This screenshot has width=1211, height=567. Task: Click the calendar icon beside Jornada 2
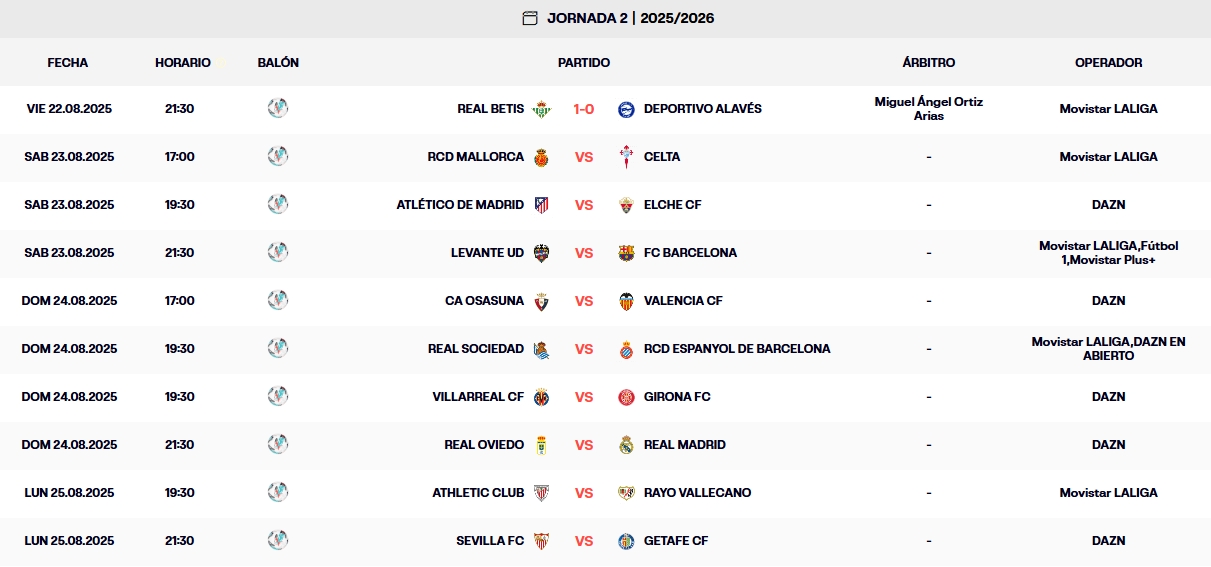[530, 18]
